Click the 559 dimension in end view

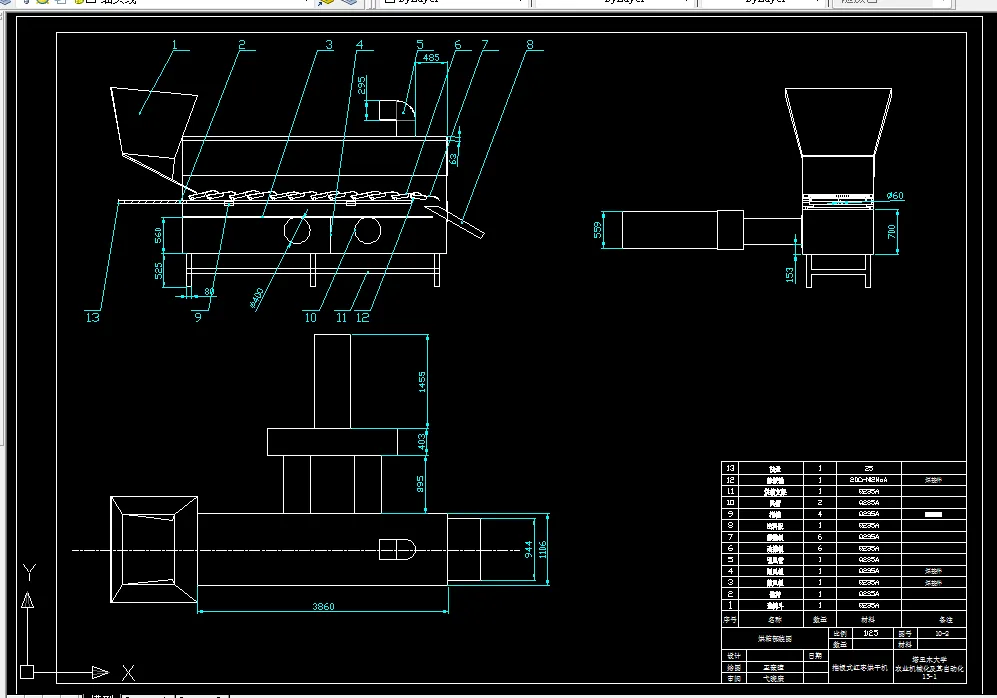pyautogui.click(x=598, y=230)
